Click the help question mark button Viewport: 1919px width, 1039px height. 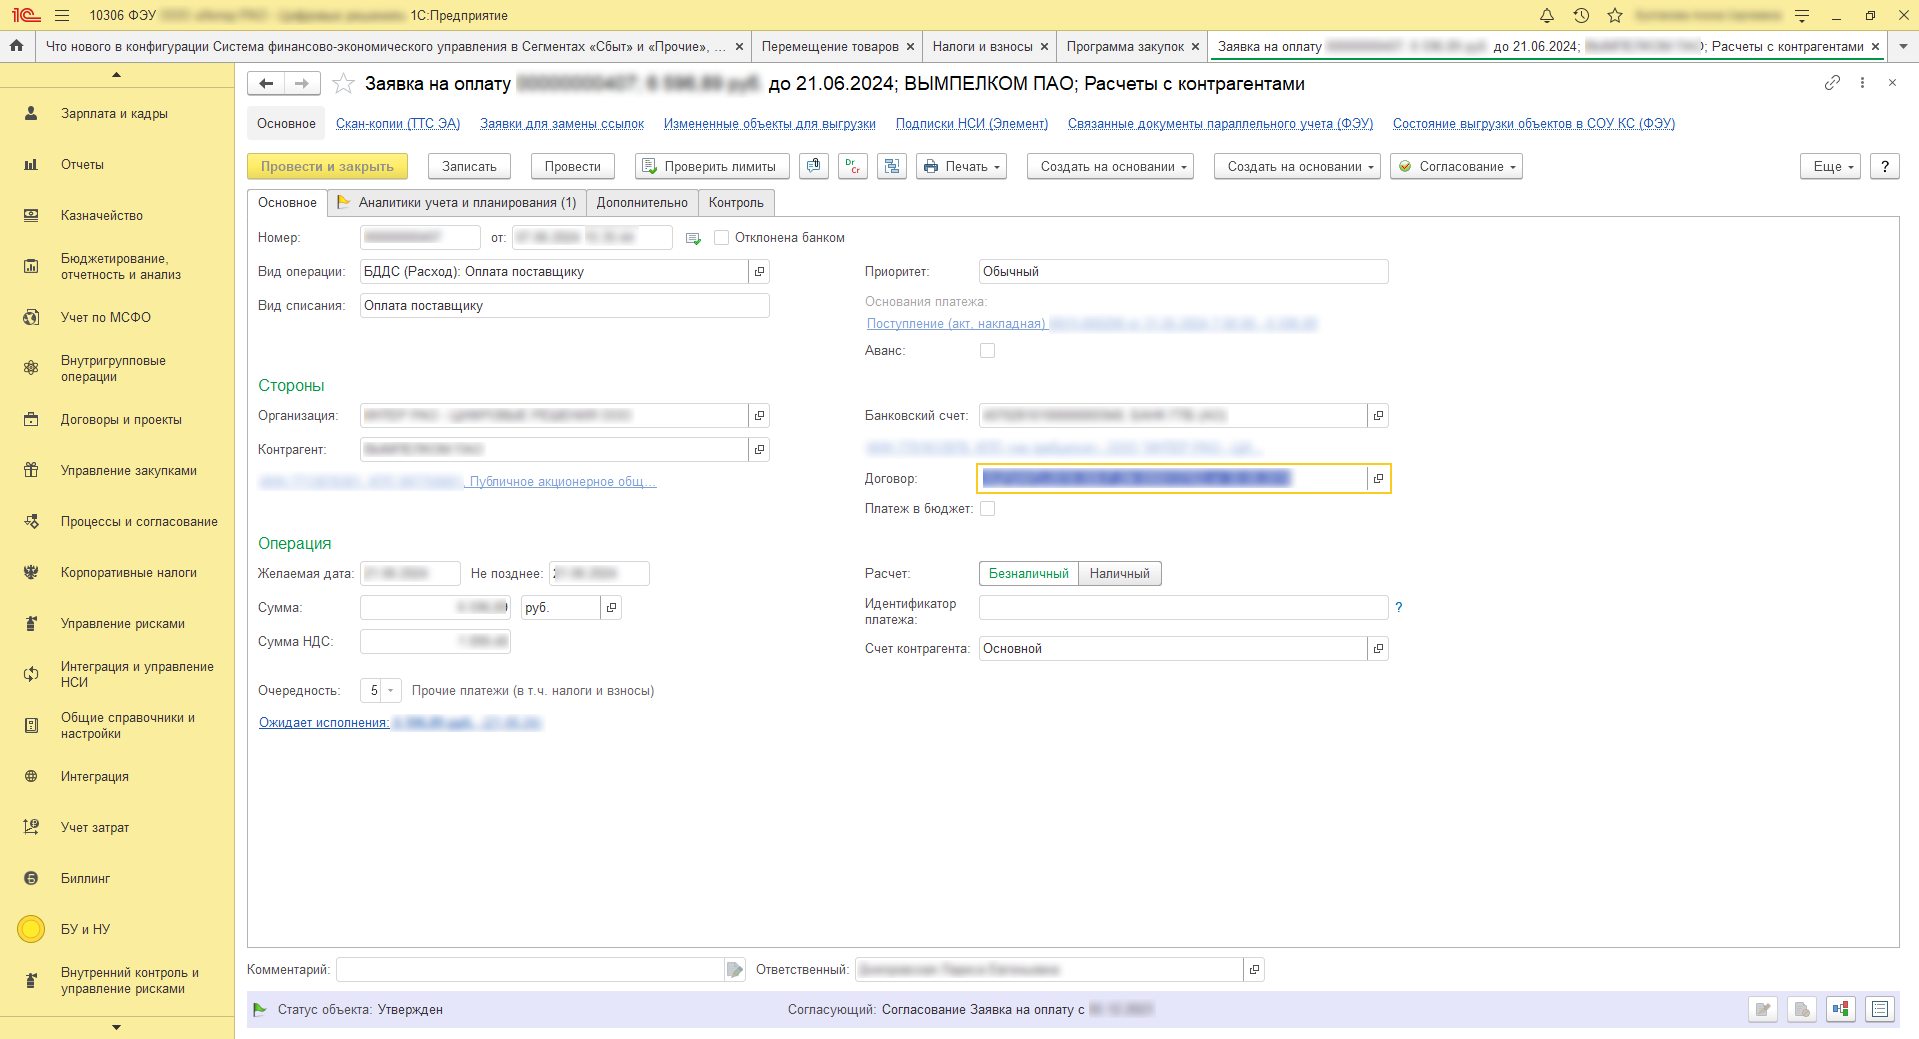click(1885, 166)
